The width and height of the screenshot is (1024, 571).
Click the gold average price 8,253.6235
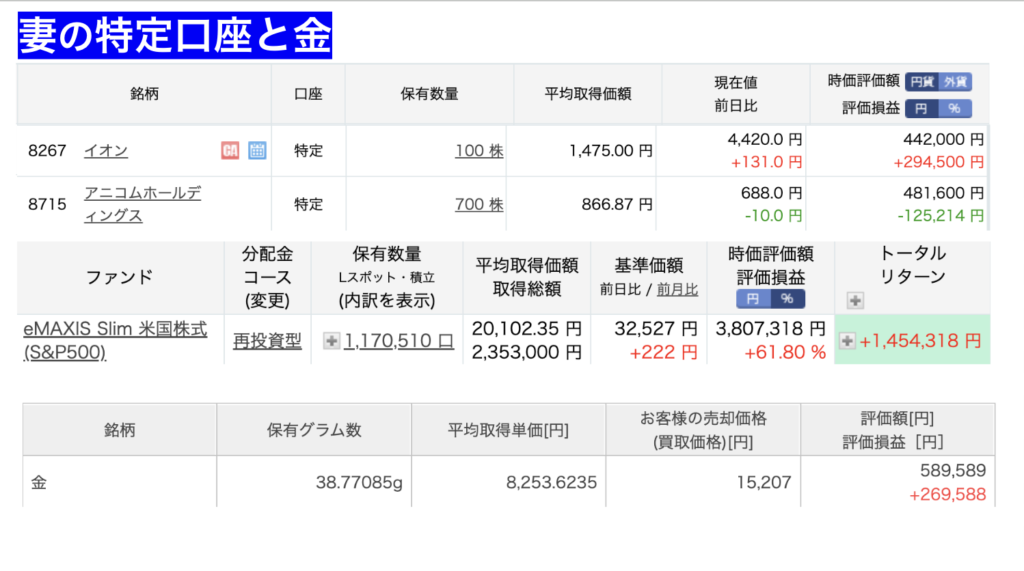[x=551, y=482]
